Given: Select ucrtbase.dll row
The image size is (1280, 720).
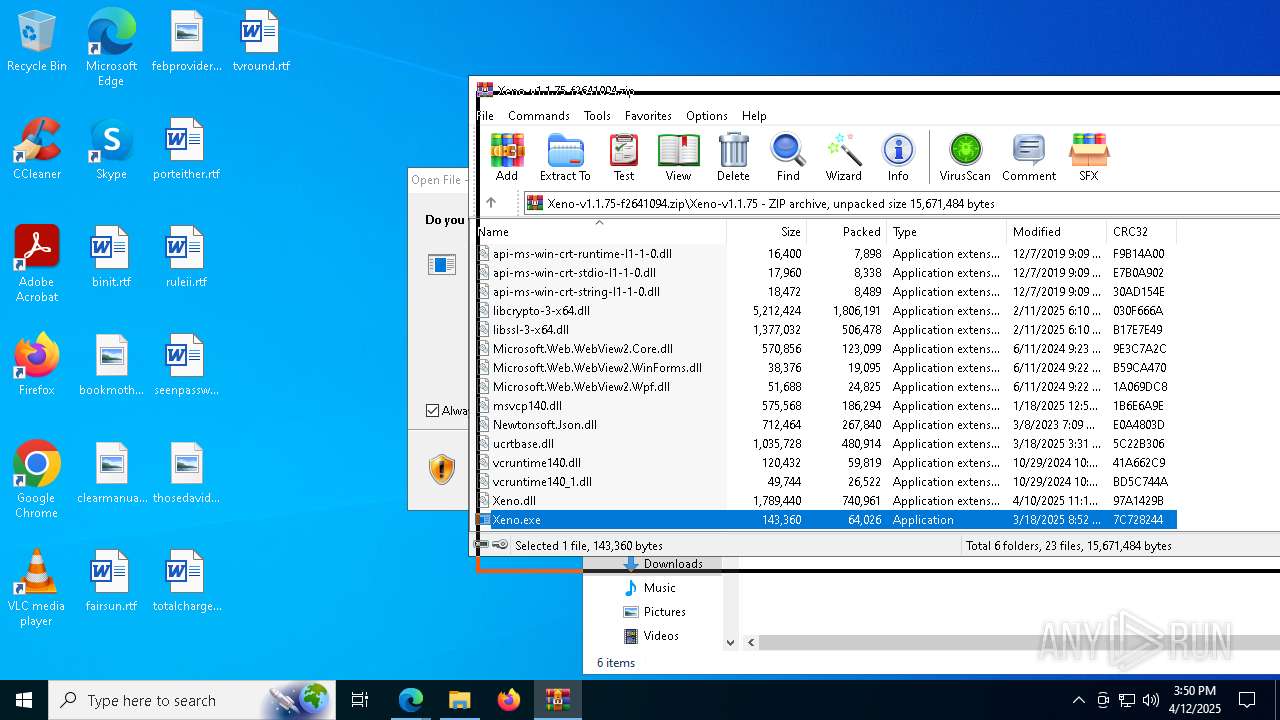Looking at the screenshot, I should click(x=826, y=444).
